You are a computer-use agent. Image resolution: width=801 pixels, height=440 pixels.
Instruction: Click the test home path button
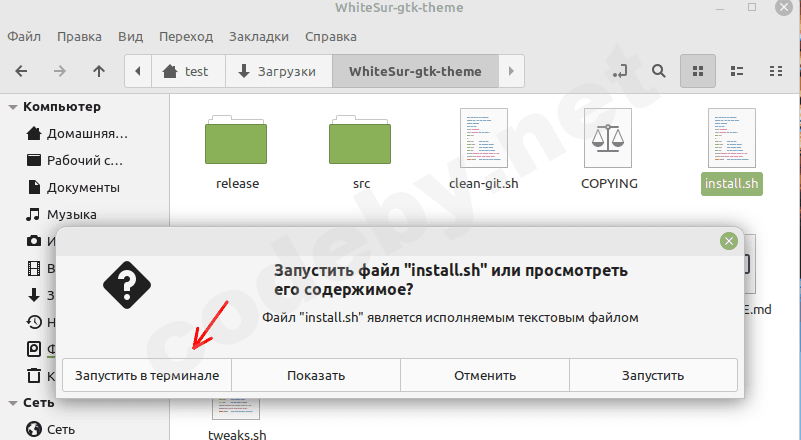click(x=186, y=71)
